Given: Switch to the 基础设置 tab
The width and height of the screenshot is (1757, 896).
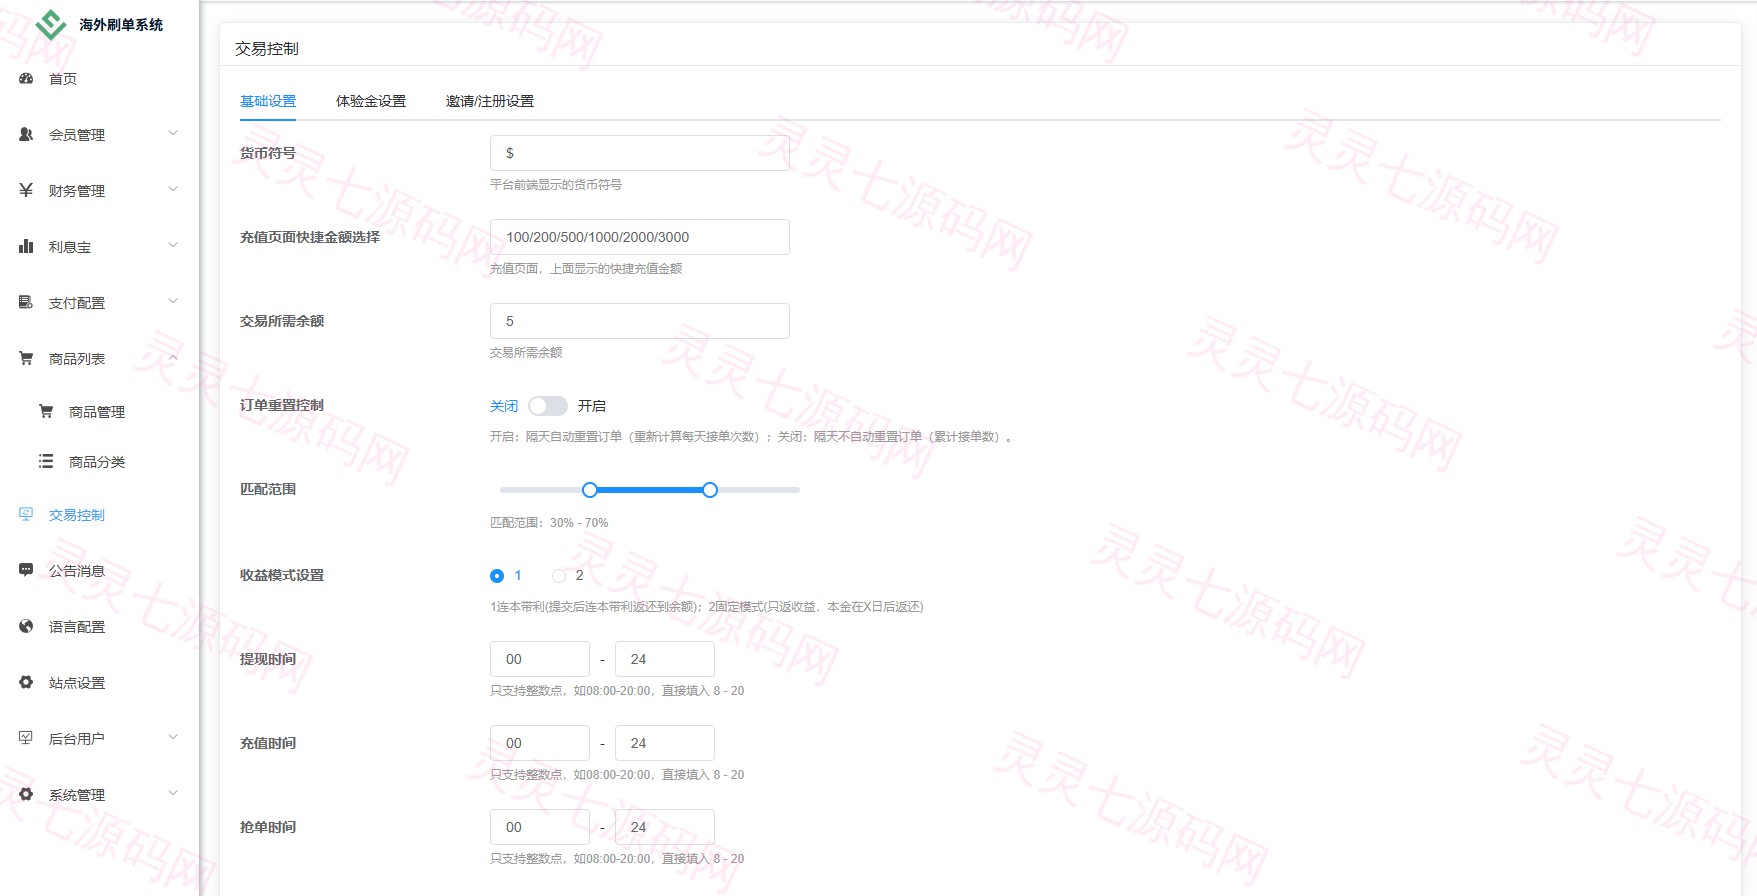Looking at the screenshot, I should pos(268,101).
